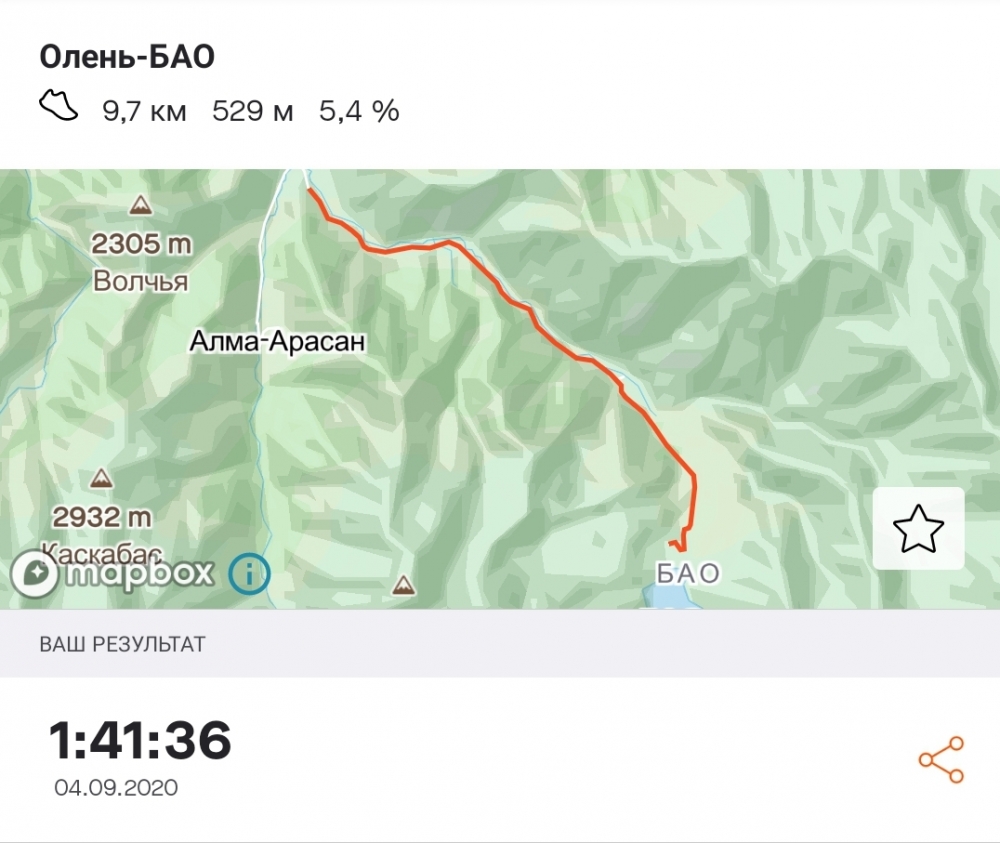
Task: Tap the orange share icon
Action: click(941, 760)
